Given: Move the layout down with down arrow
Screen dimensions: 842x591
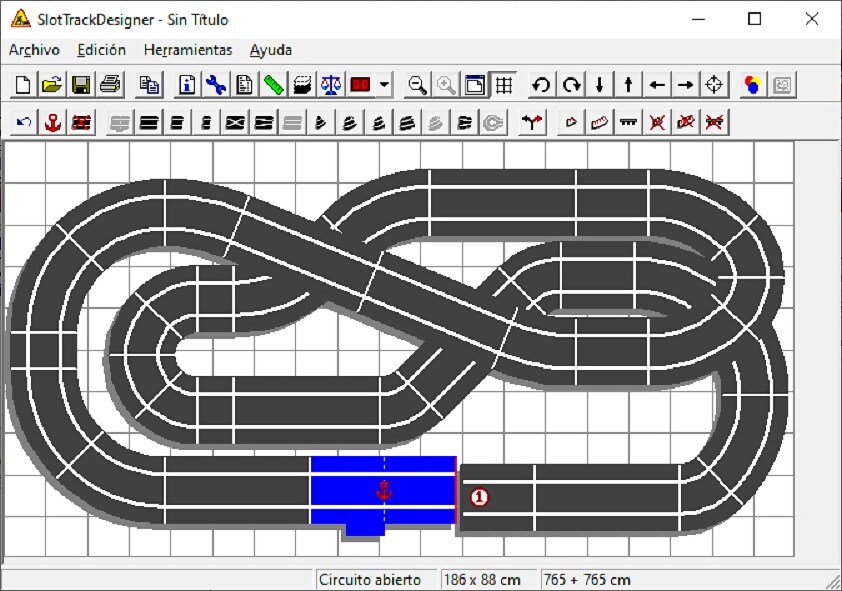Looking at the screenshot, I should coord(600,85).
